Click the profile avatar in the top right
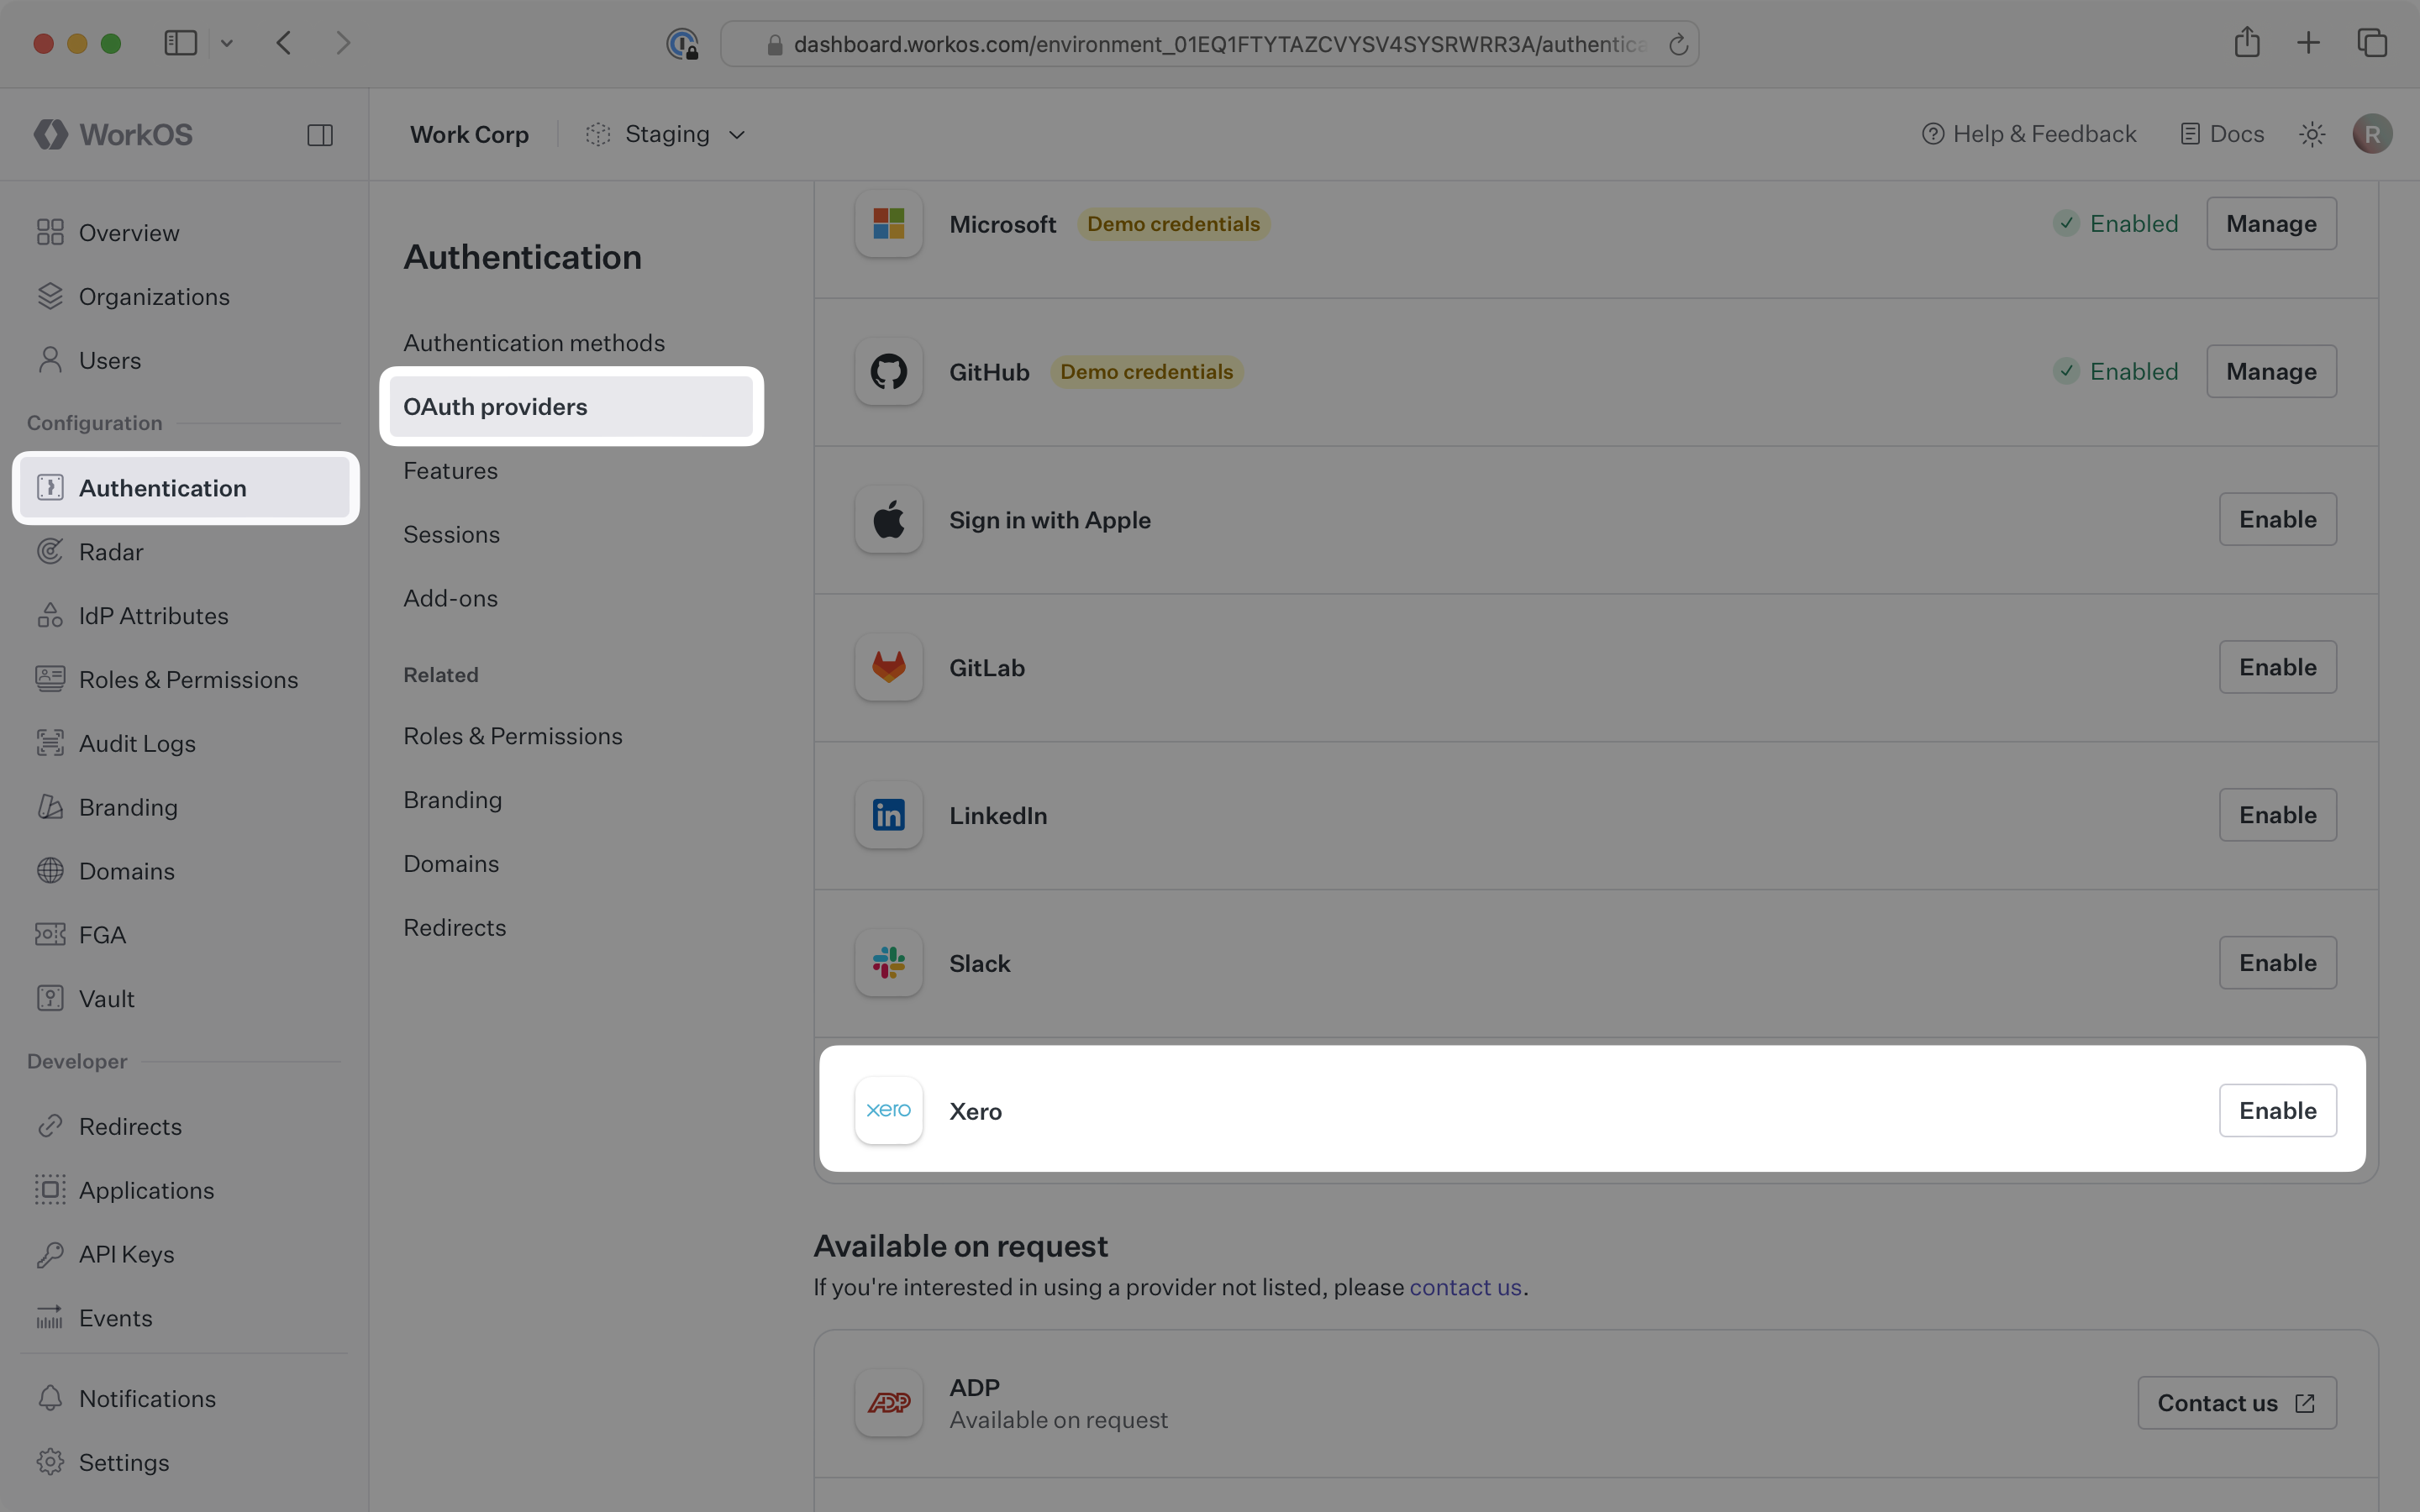2420x1512 pixels. [x=2372, y=133]
